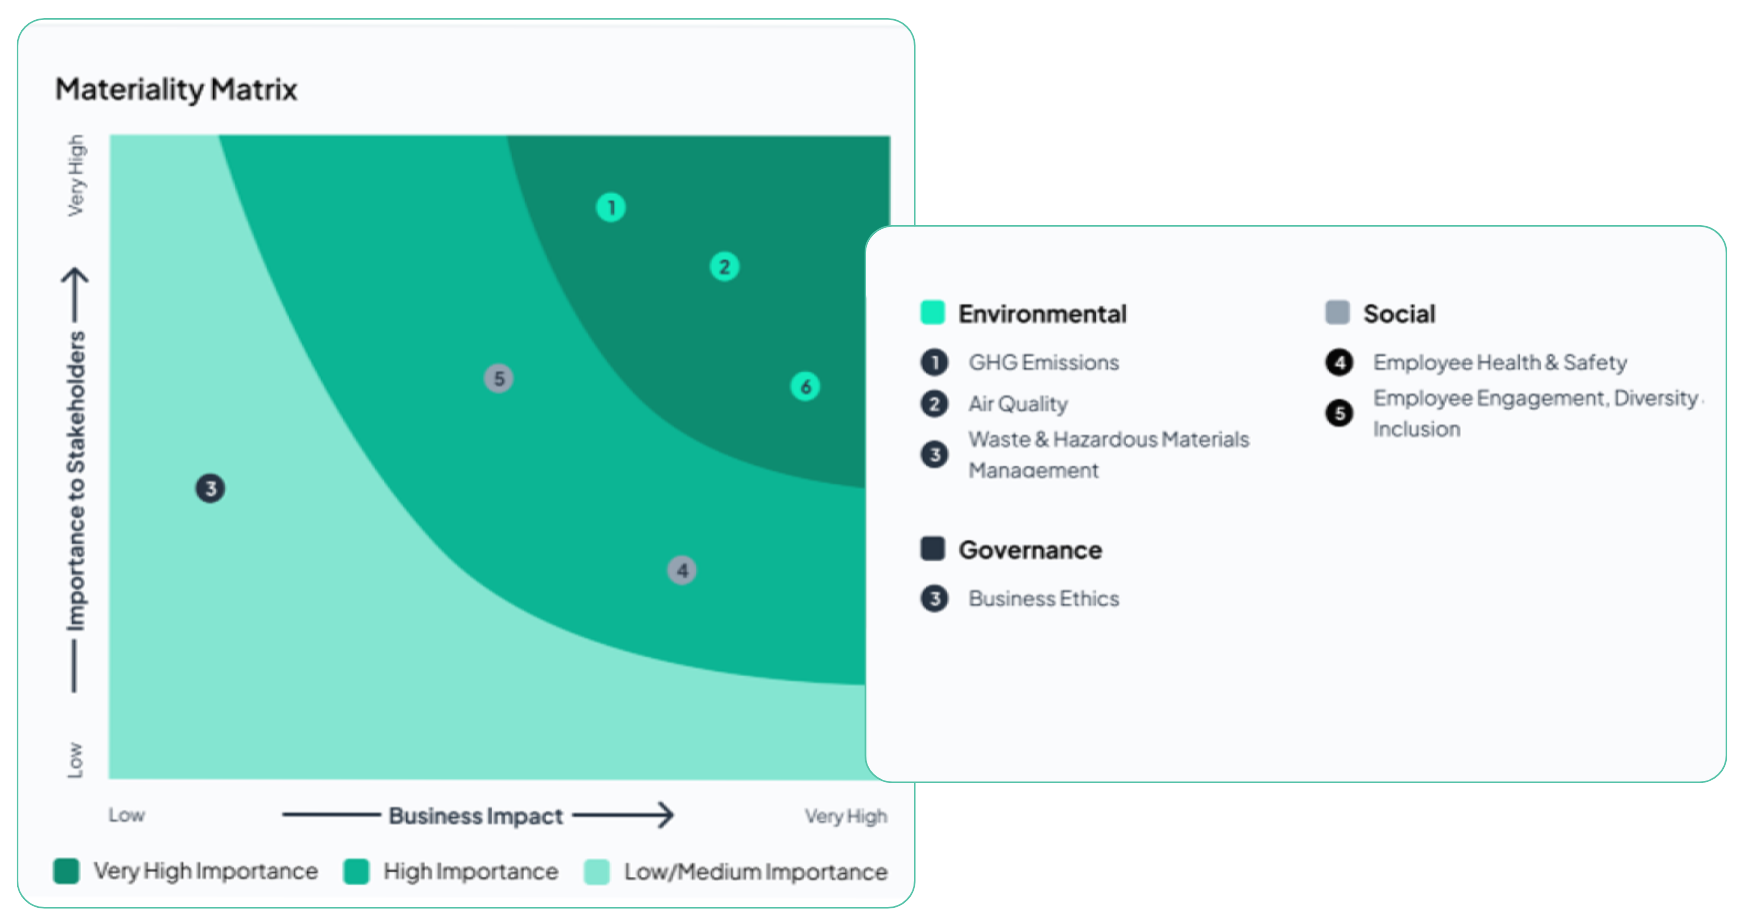The width and height of the screenshot is (1742, 919).
Task: Click the Environmental legend color chip
Action: [x=932, y=312]
